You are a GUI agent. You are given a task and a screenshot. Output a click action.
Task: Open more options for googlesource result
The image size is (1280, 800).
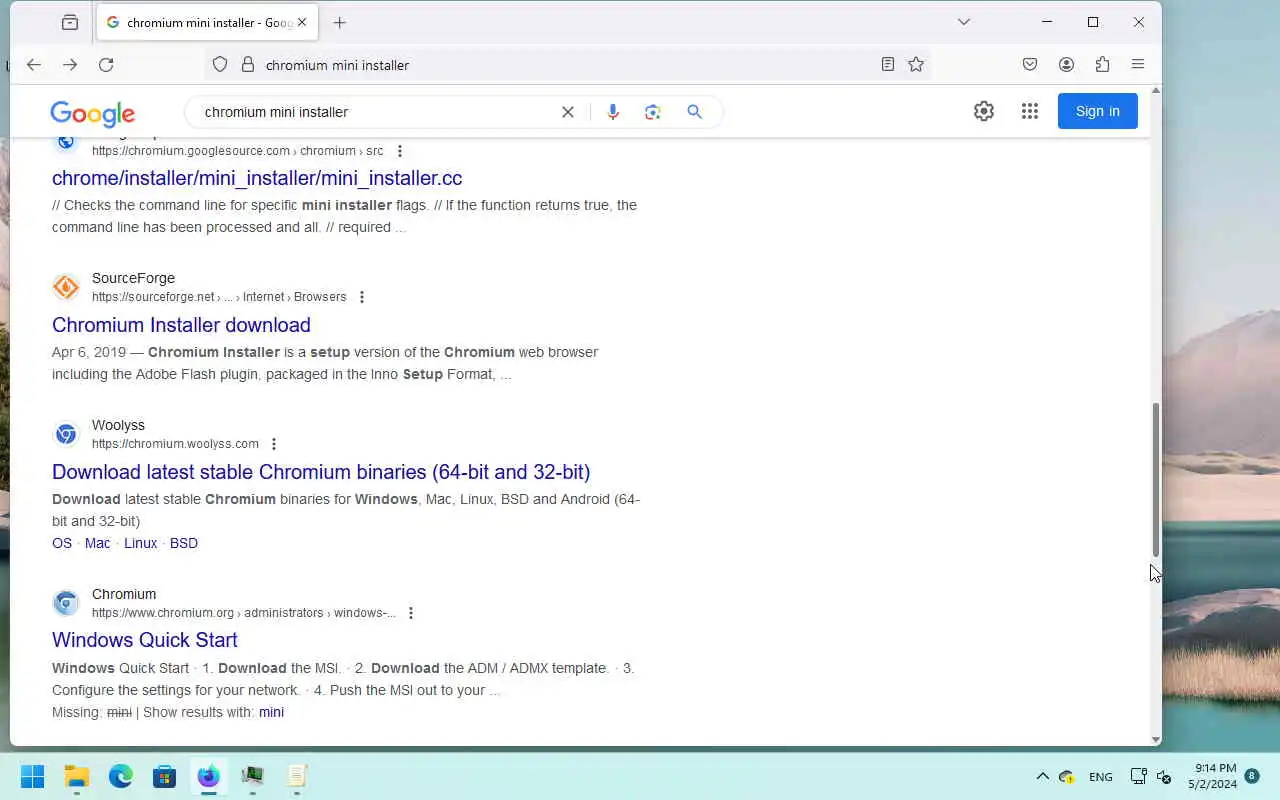coord(400,151)
